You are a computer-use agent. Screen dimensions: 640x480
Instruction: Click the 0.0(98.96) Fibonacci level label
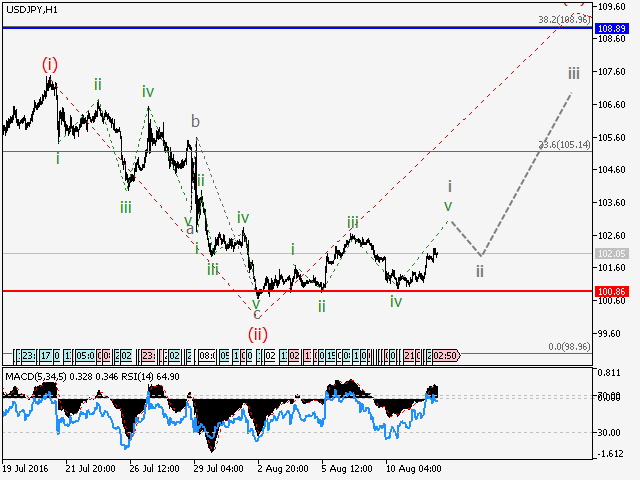(569, 347)
